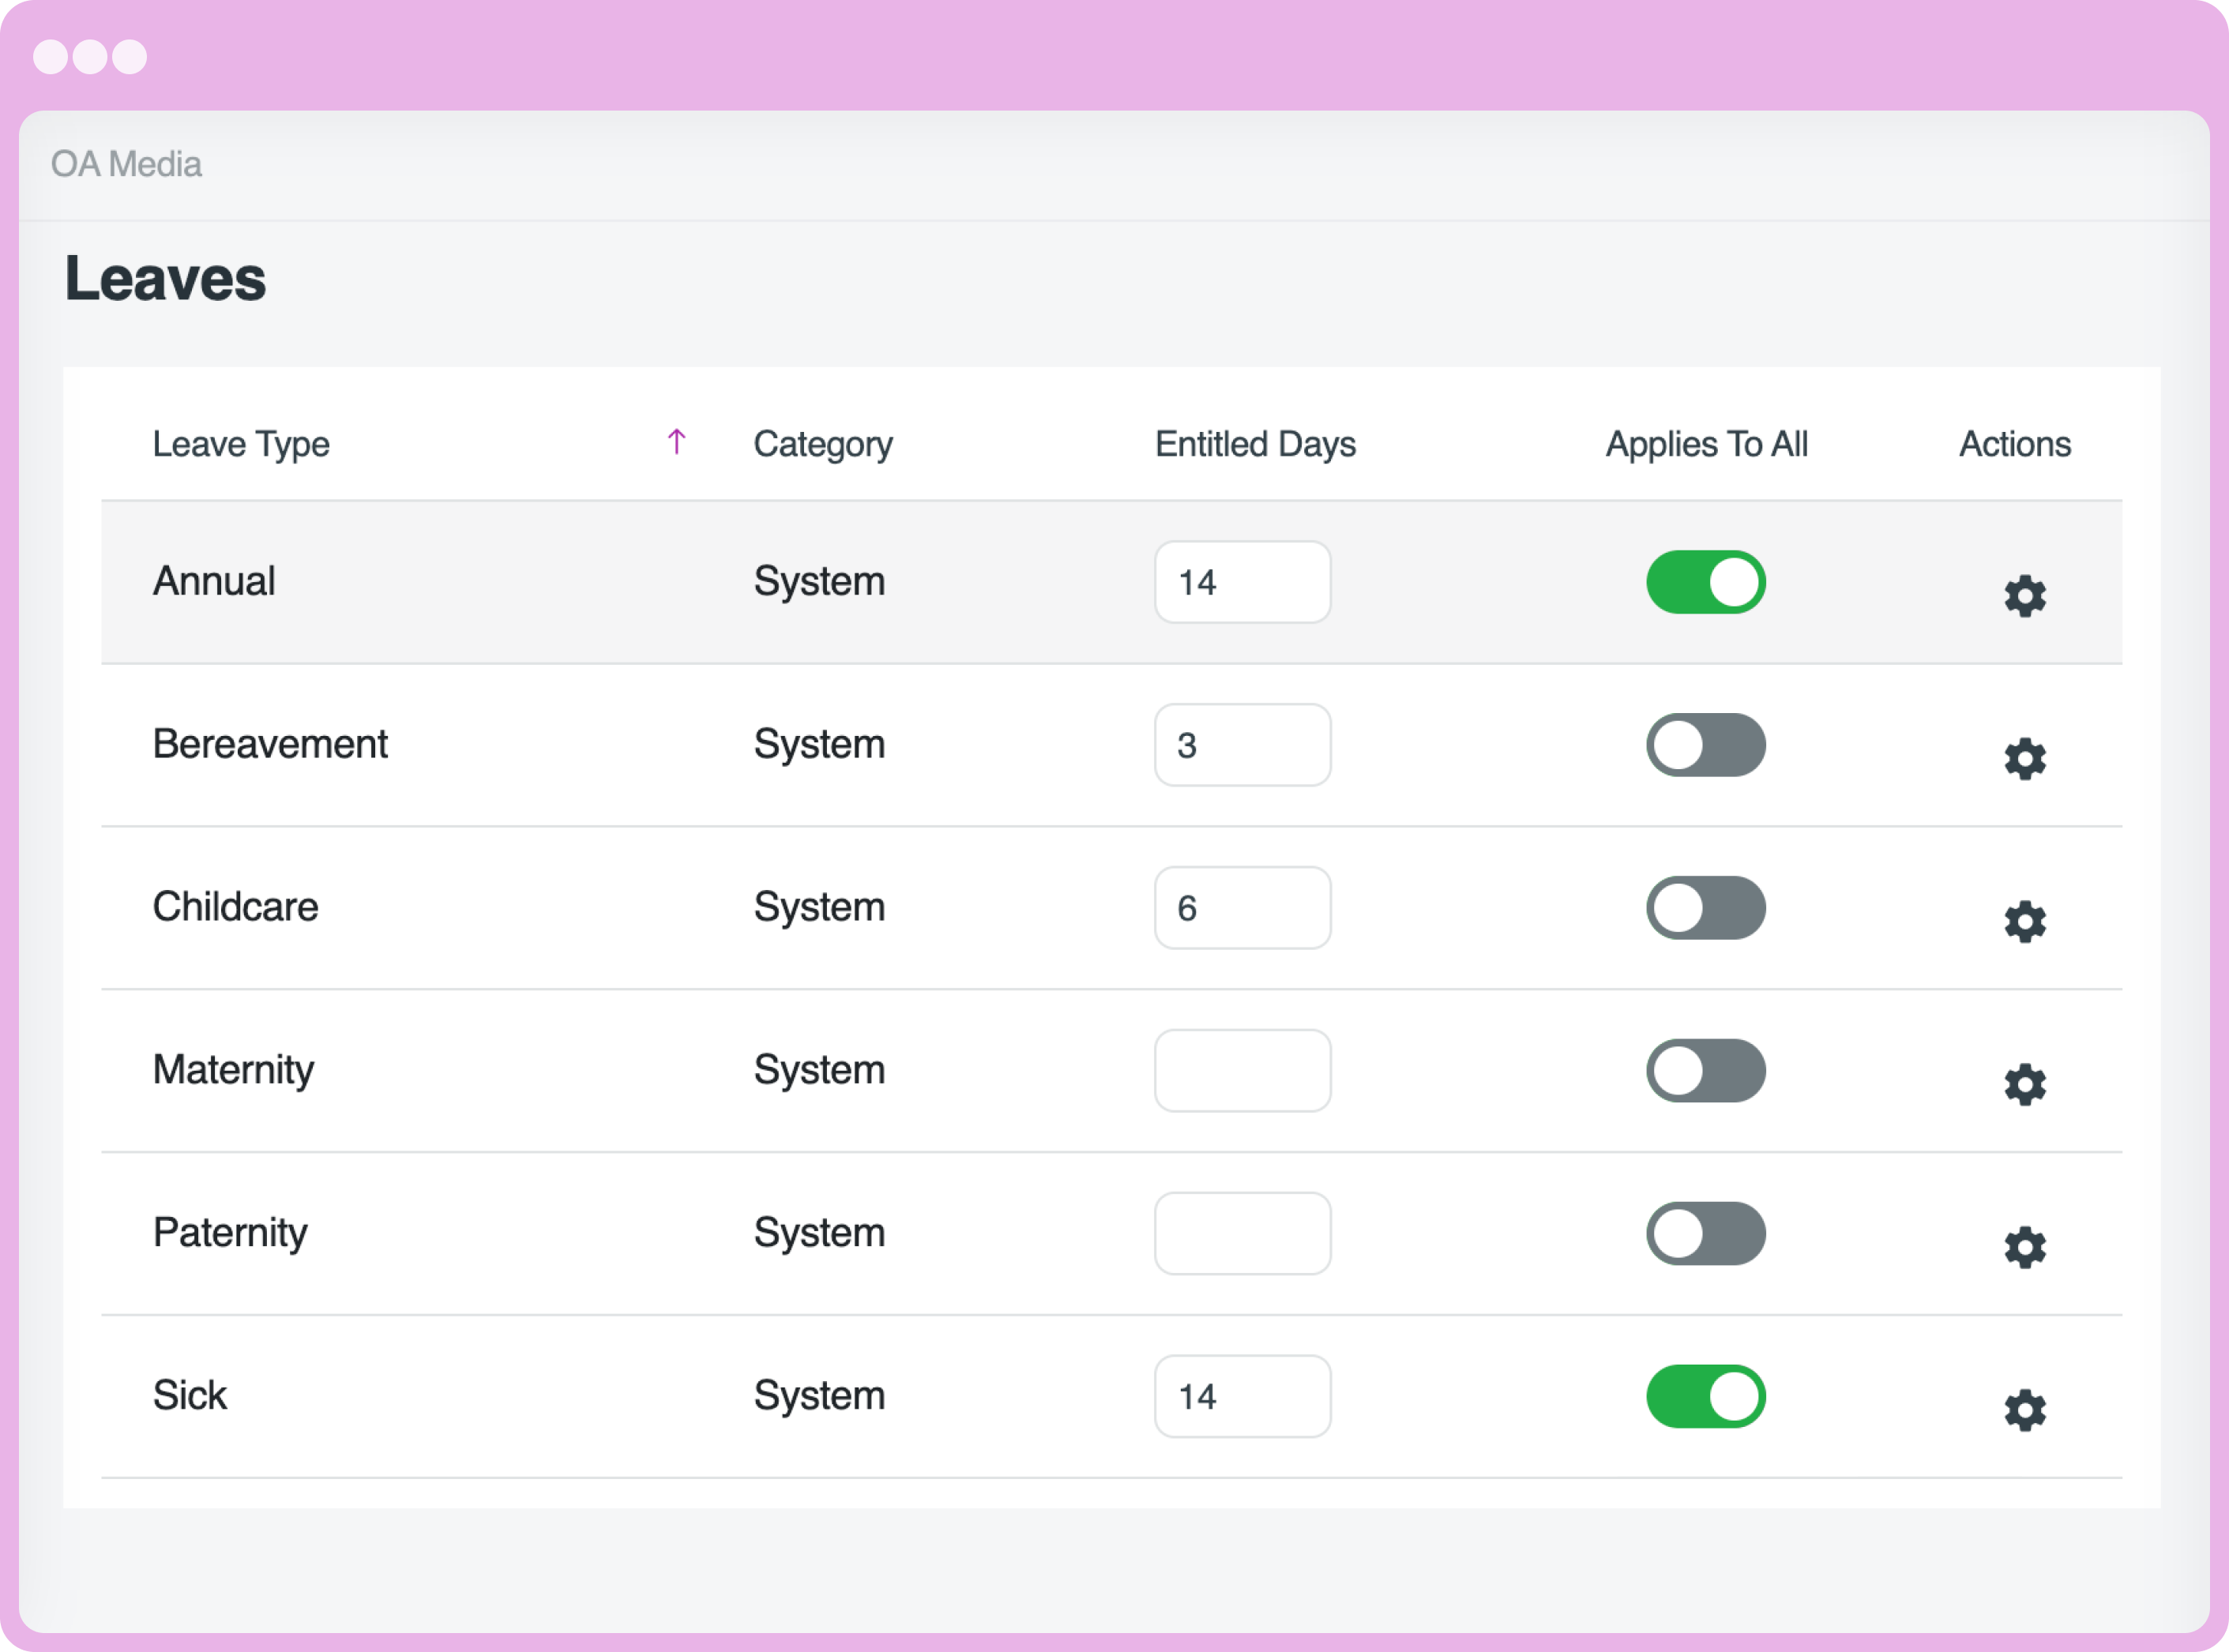This screenshot has height=1652, width=2229.
Task: Click the Entitled Days column header
Action: [x=1255, y=444]
